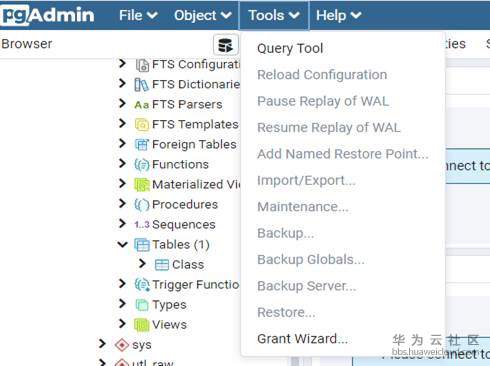Image resolution: width=490 pixels, height=366 pixels.
Task: Expand the FTS Dictionaries node
Action: click(x=122, y=83)
